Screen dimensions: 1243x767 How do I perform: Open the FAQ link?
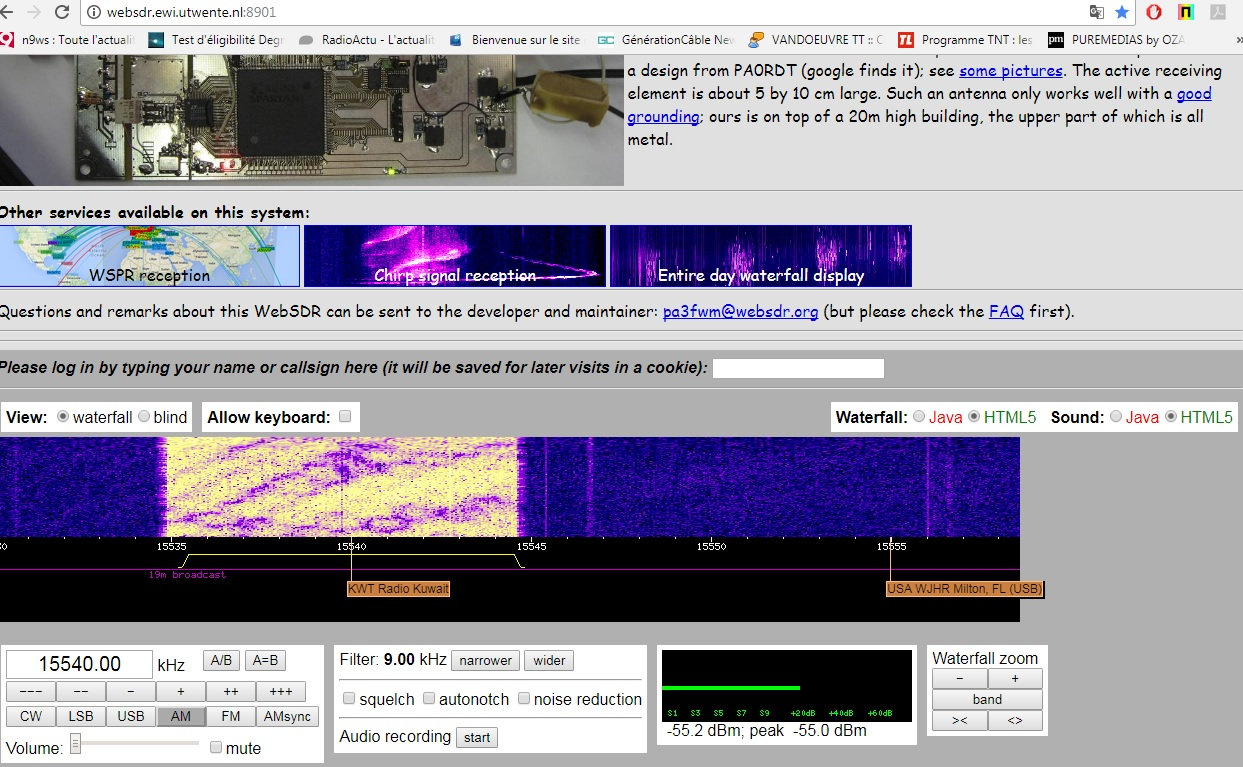point(1006,311)
